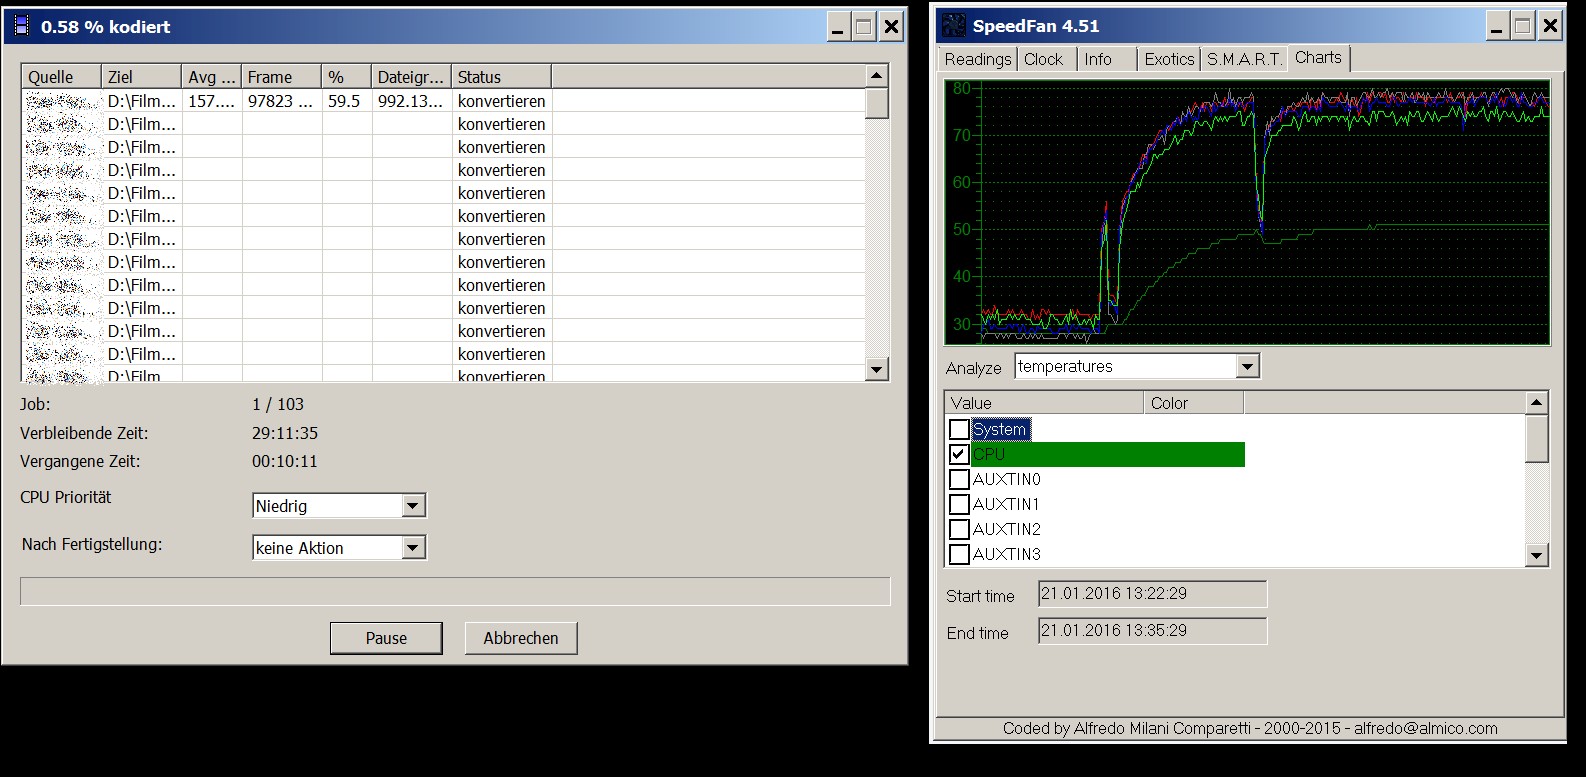Click the Coded by Alfredo Milani Comparetti status bar
Viewport: 1586px width, 777px height.
tap(1250, 728)
